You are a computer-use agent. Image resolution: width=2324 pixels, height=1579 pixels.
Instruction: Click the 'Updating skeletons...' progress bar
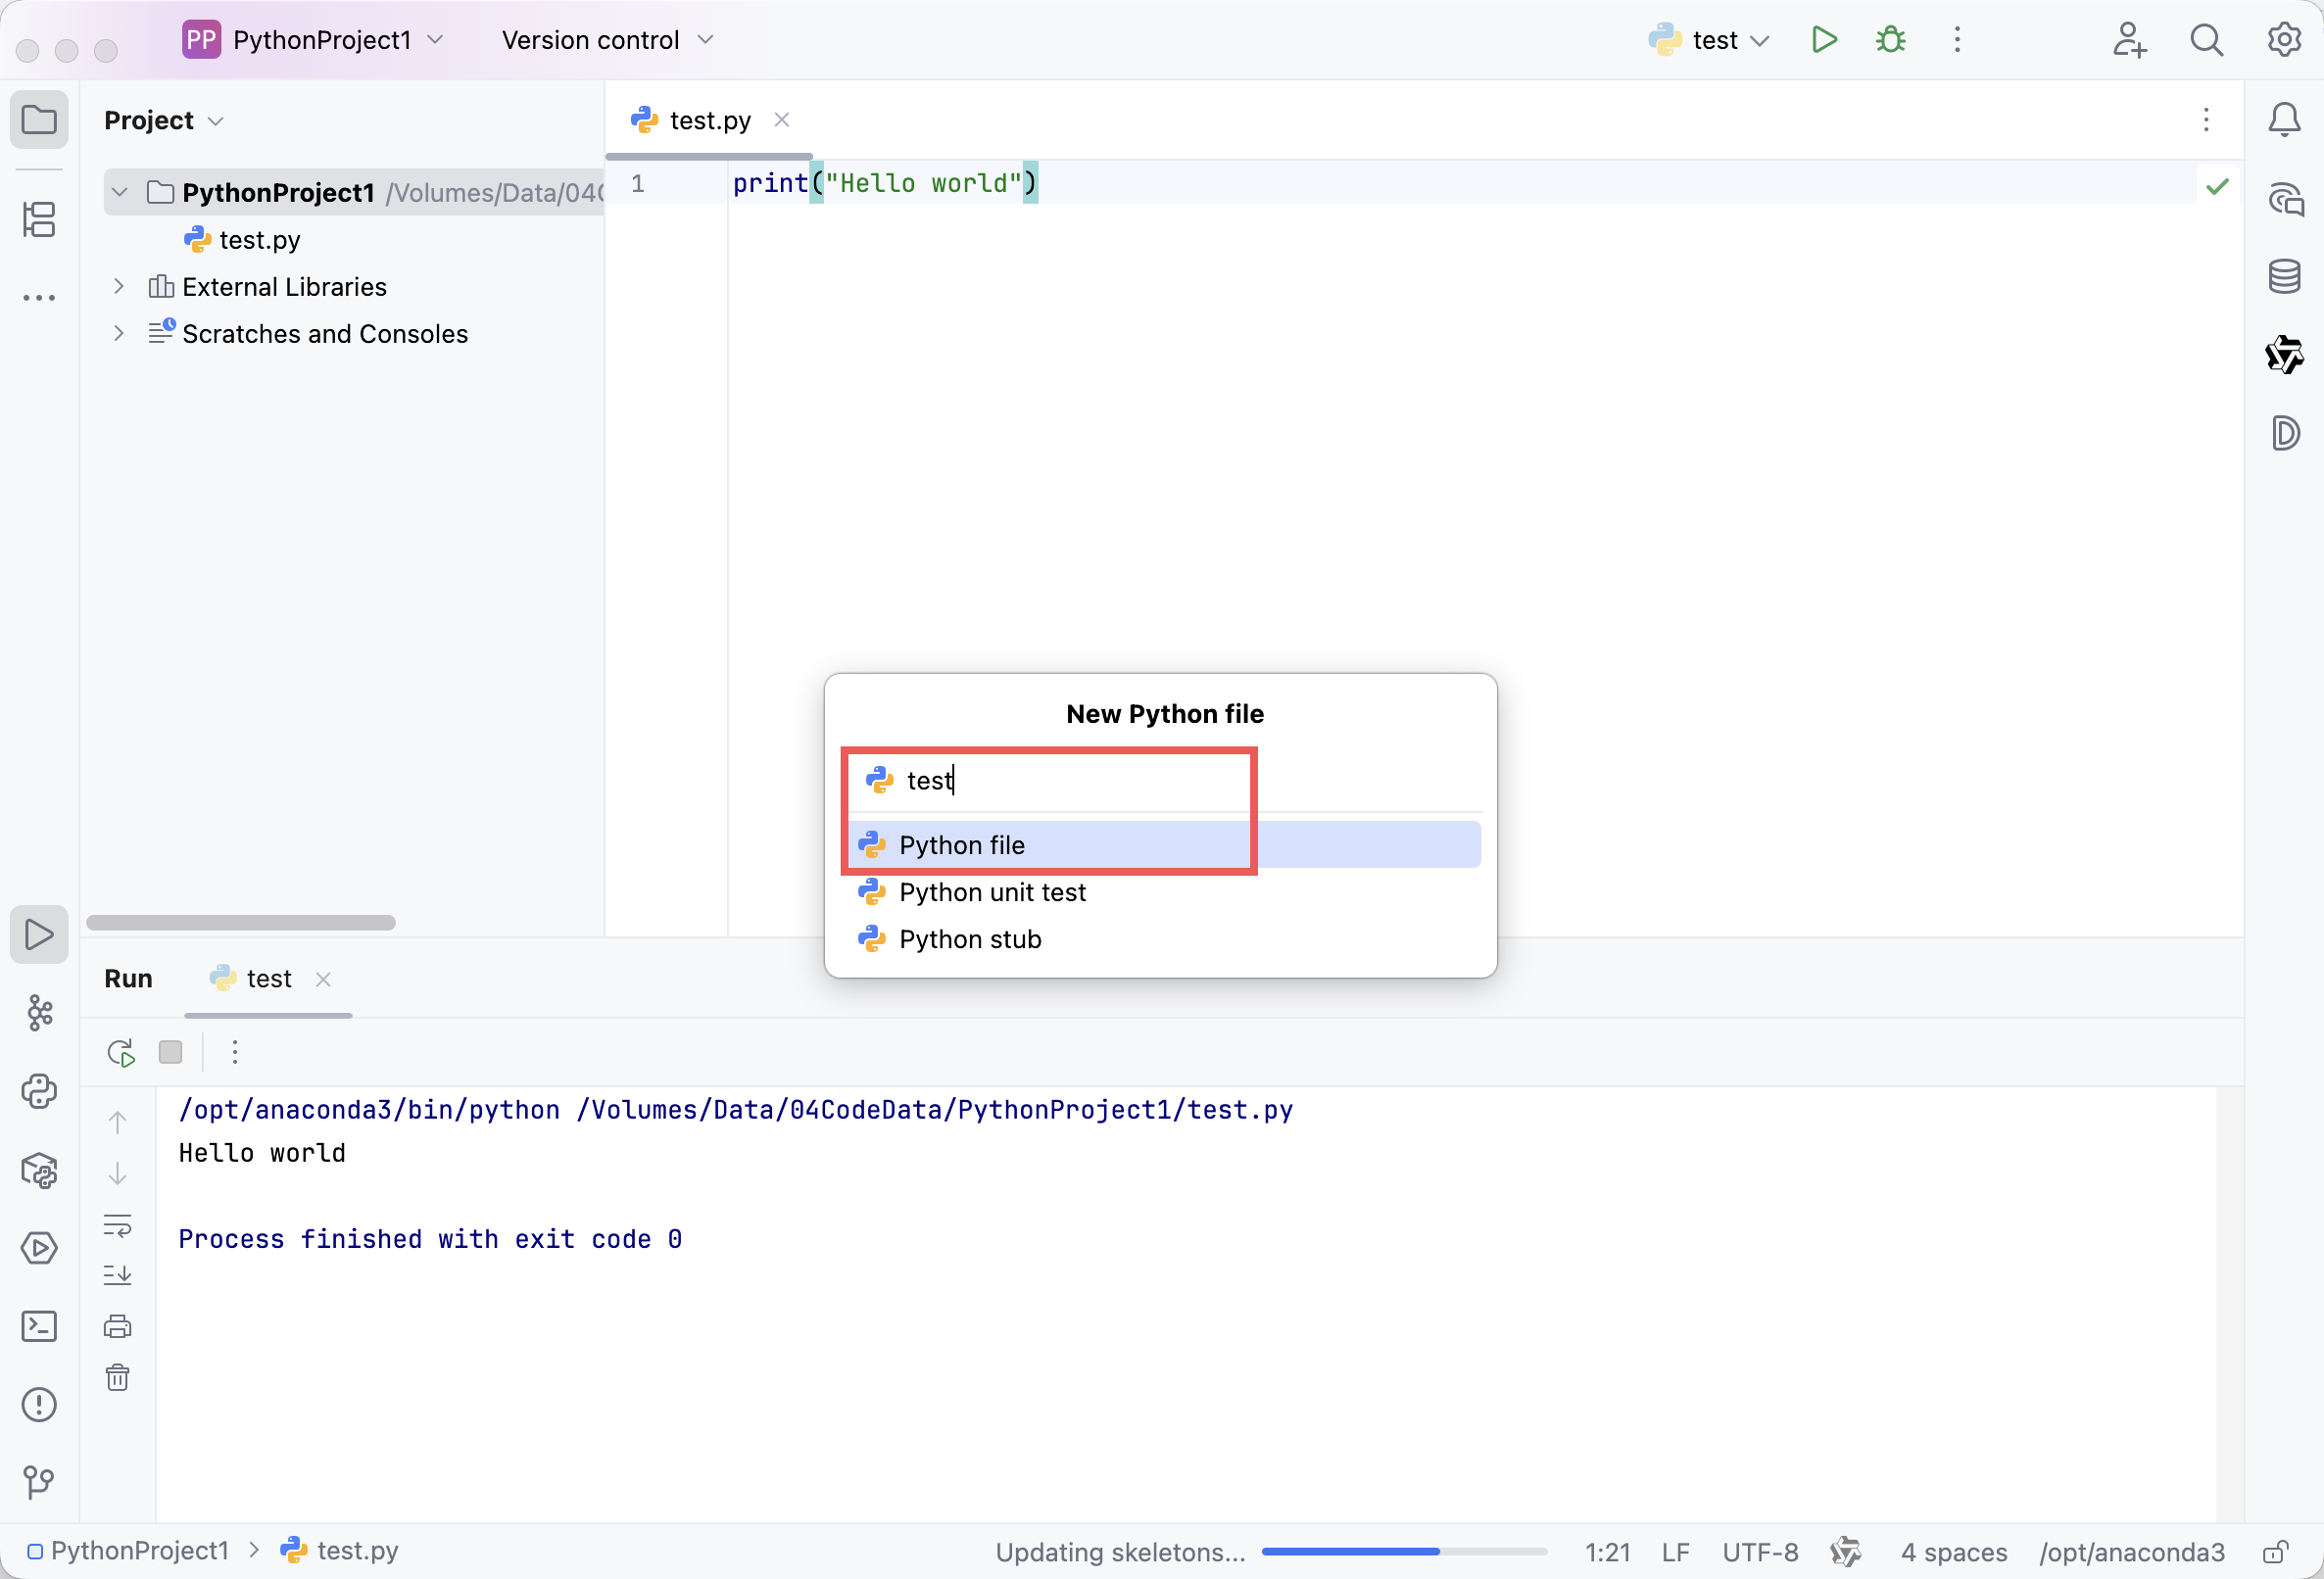pyautogui.click(x=1404, y=1552)
